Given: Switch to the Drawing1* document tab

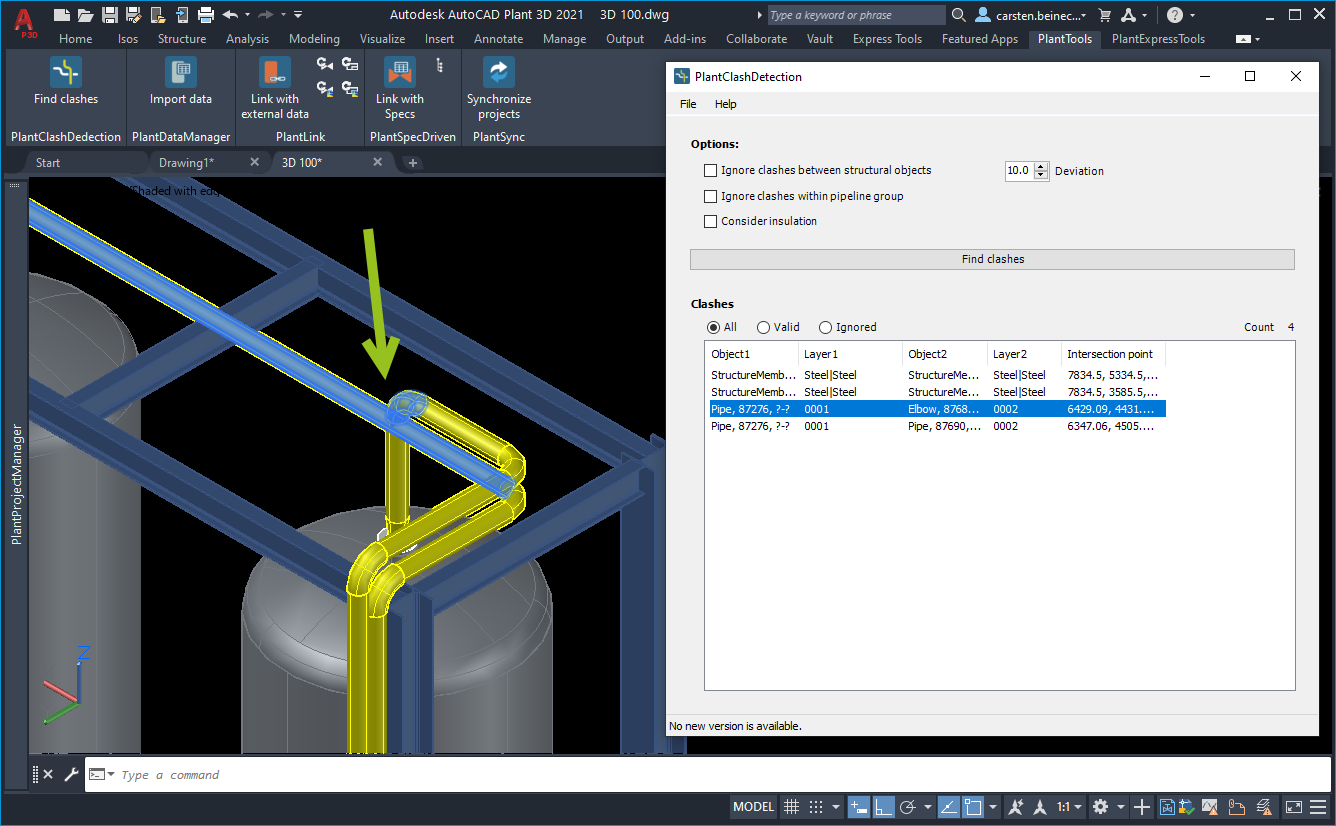Looking at the screenshot, I should coord(186,162).
